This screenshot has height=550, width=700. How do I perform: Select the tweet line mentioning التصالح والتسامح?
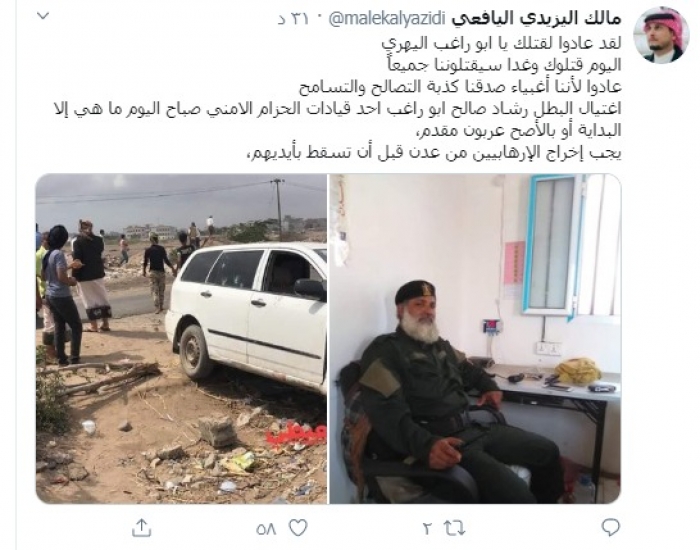[x=460, y=87]
